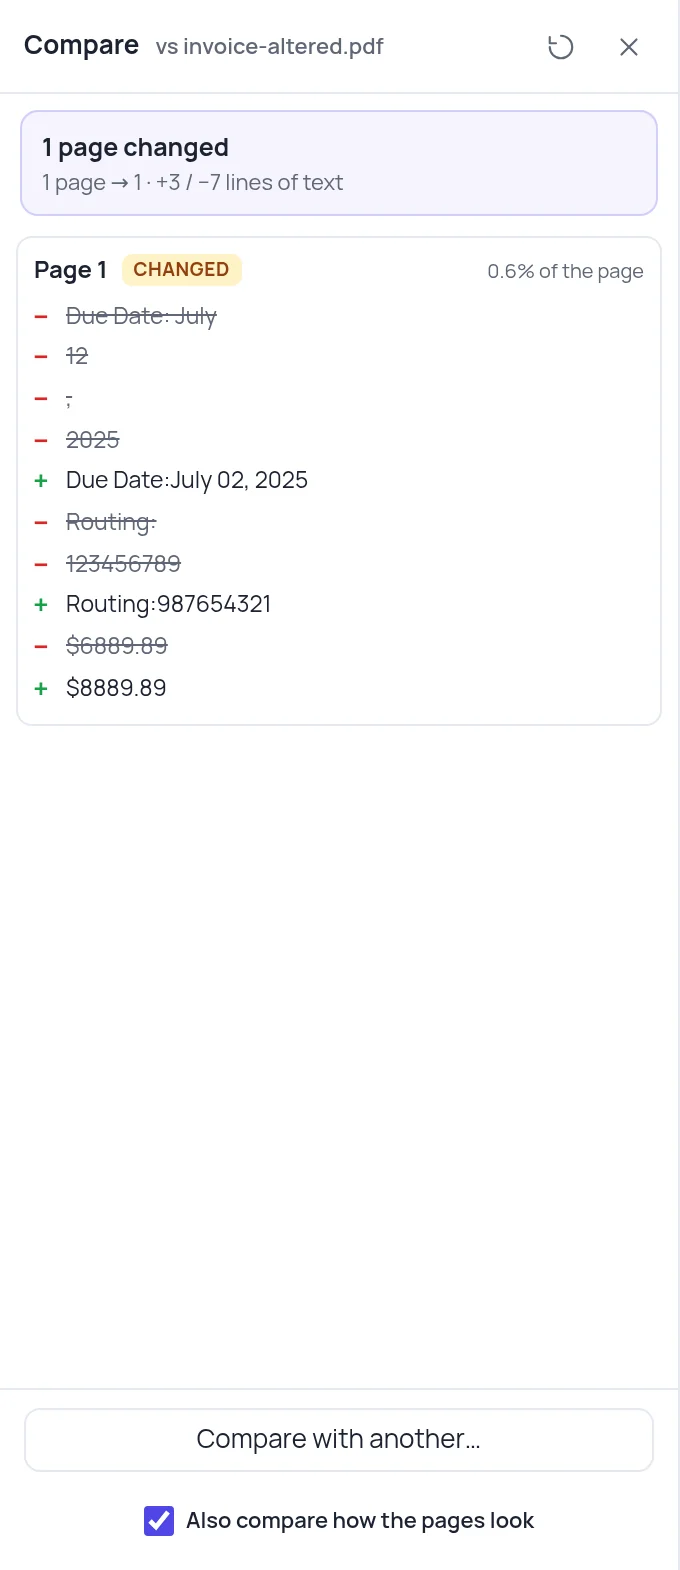This screenshot has height=1570, width=680.
Task: Uncheck Also compare how the pages look
Action: tap(159, 1521)
